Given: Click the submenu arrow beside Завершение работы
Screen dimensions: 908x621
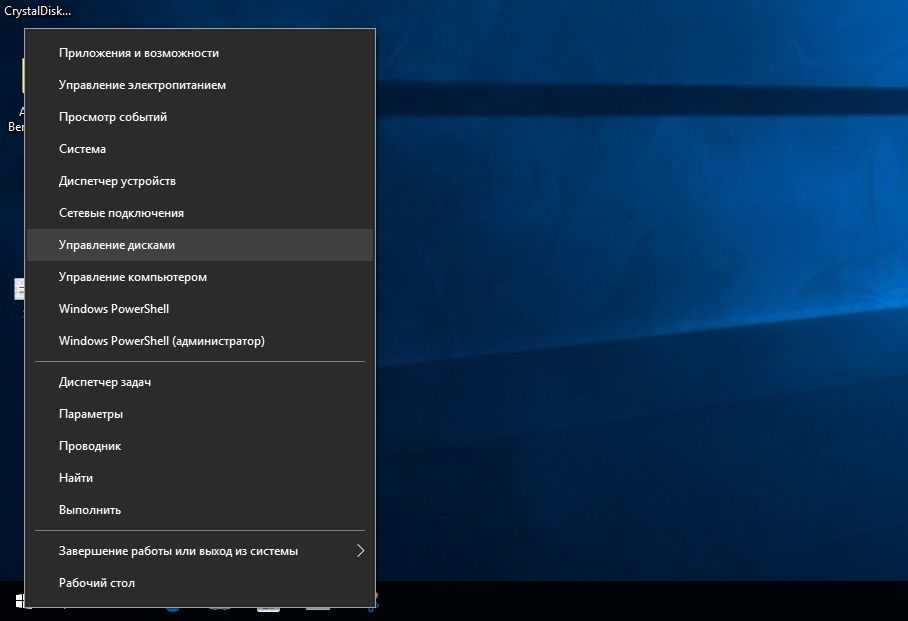Looking at the screenshot, I should pyautogui.click(x=360, y=551).
